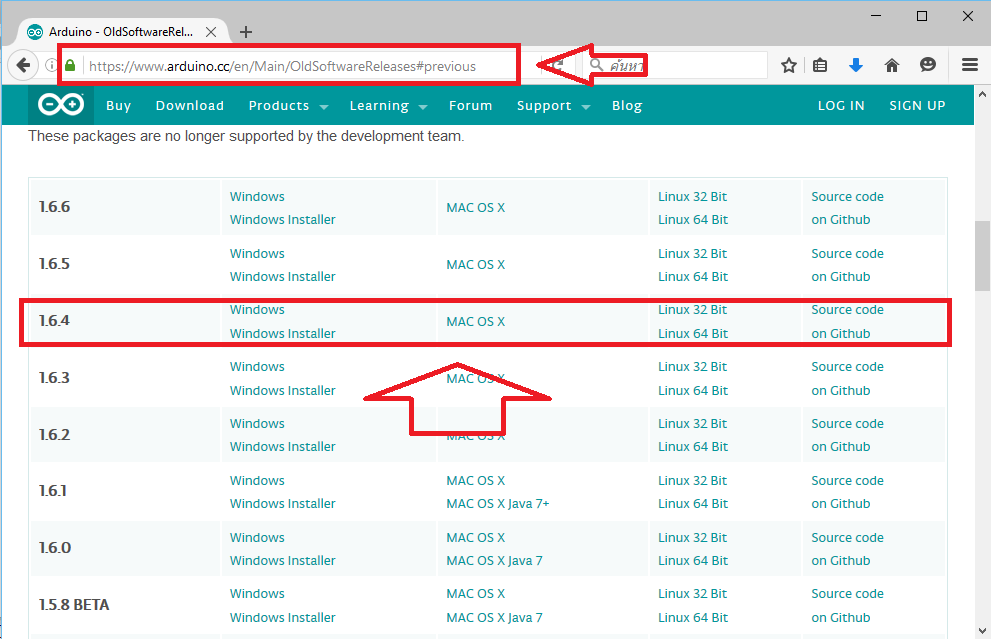The width and height of the screenshot is (991, 639).
Task: Download 1.6.3 Linux 32 Bit
Action: coord(692,367)
